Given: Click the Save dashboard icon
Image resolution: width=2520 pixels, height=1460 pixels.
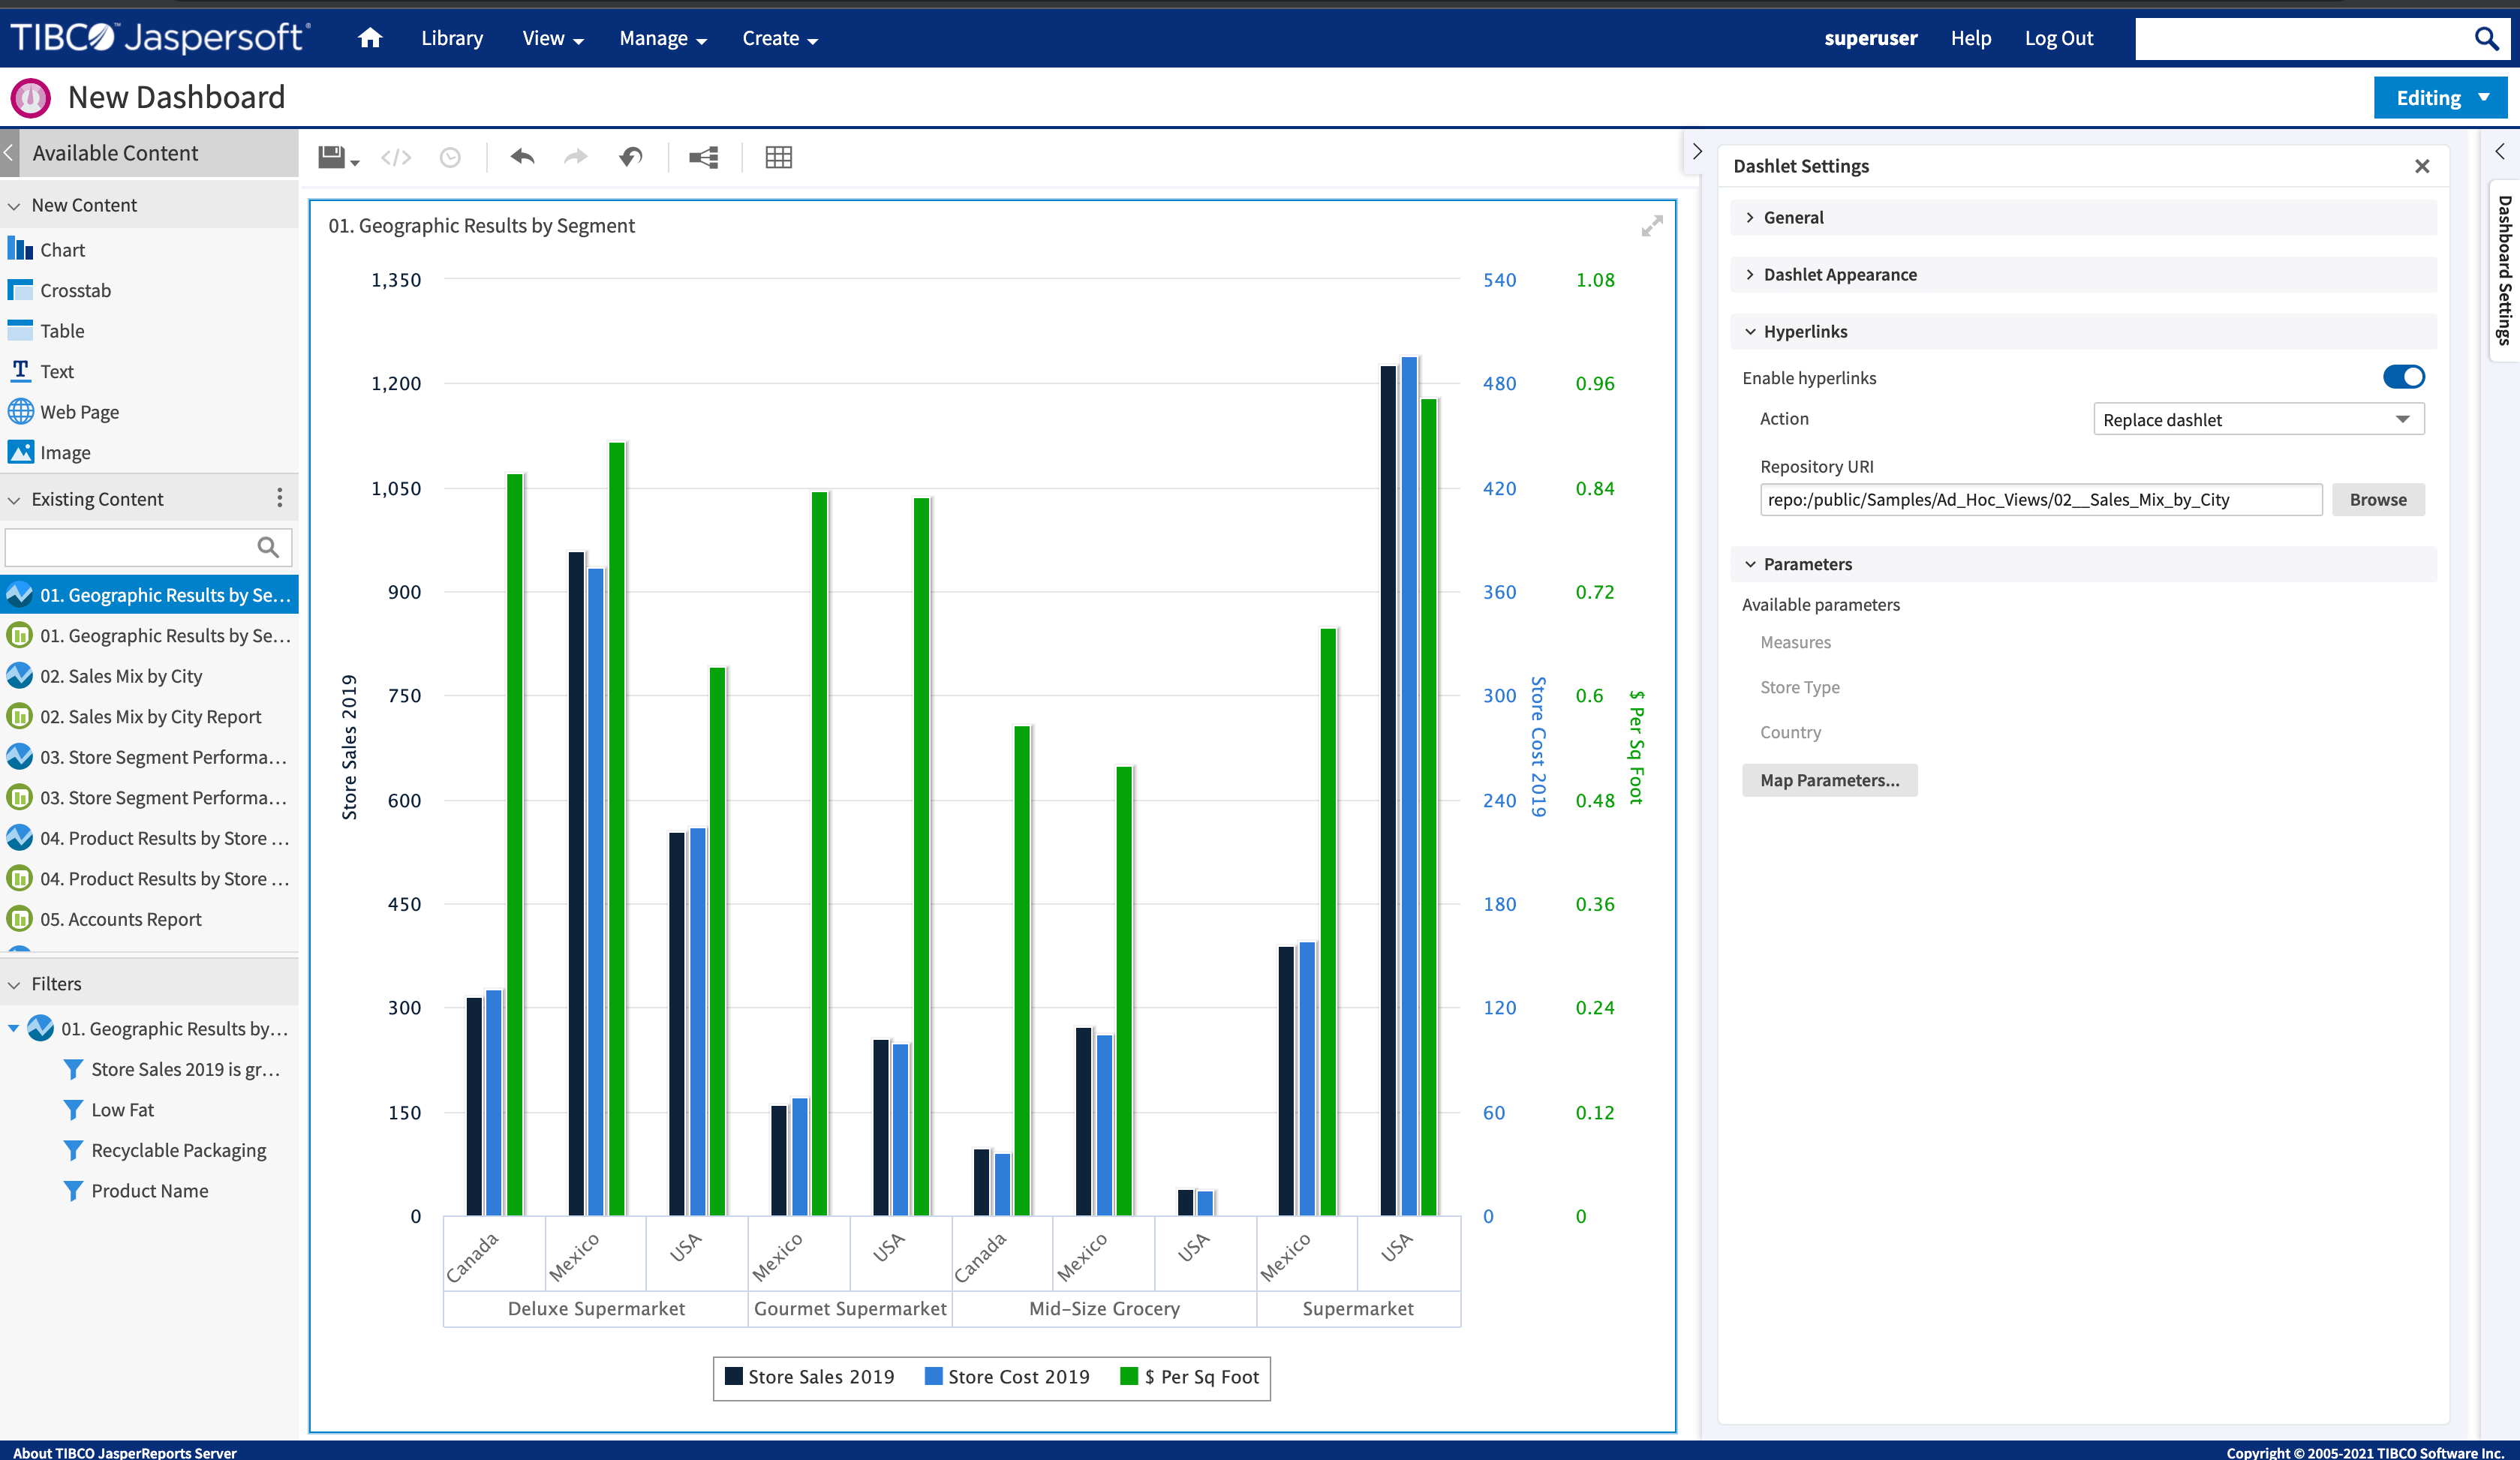Looking at the screenshot, I should pyautogui.click(x=332, y=157).
